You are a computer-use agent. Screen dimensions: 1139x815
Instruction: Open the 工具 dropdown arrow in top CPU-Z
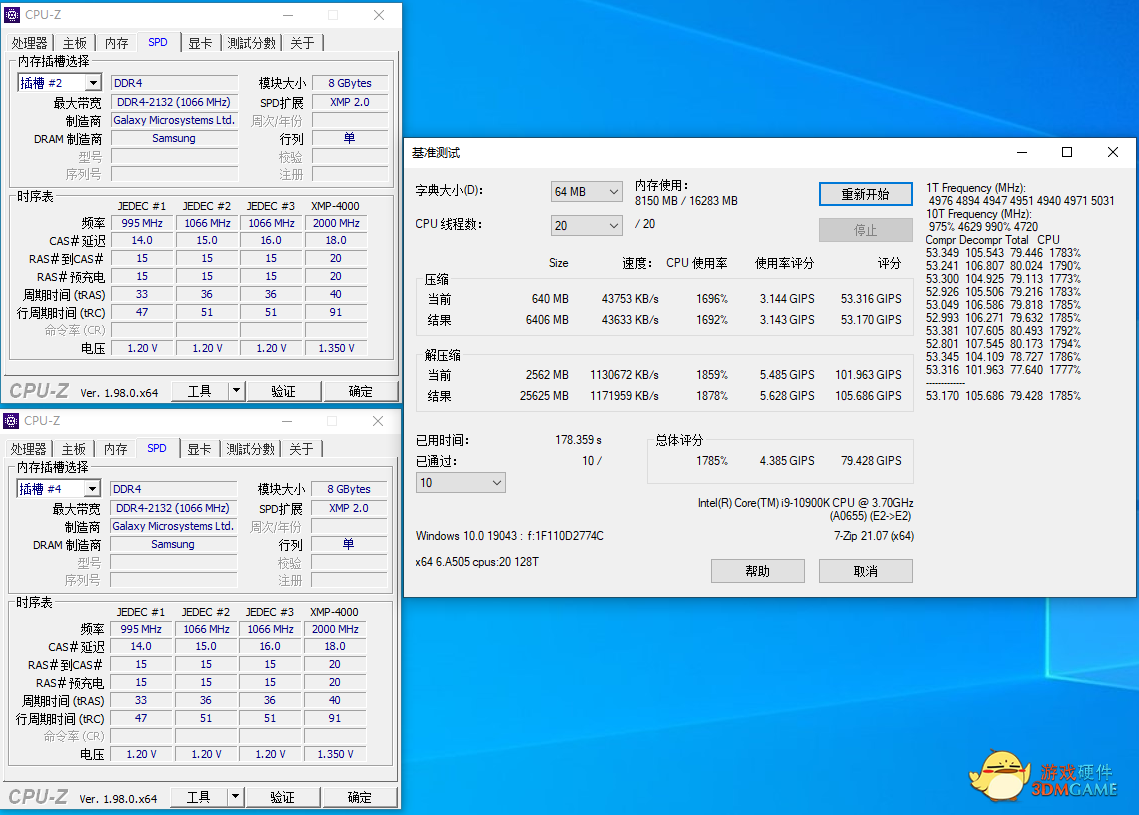(x=236, y=391)
